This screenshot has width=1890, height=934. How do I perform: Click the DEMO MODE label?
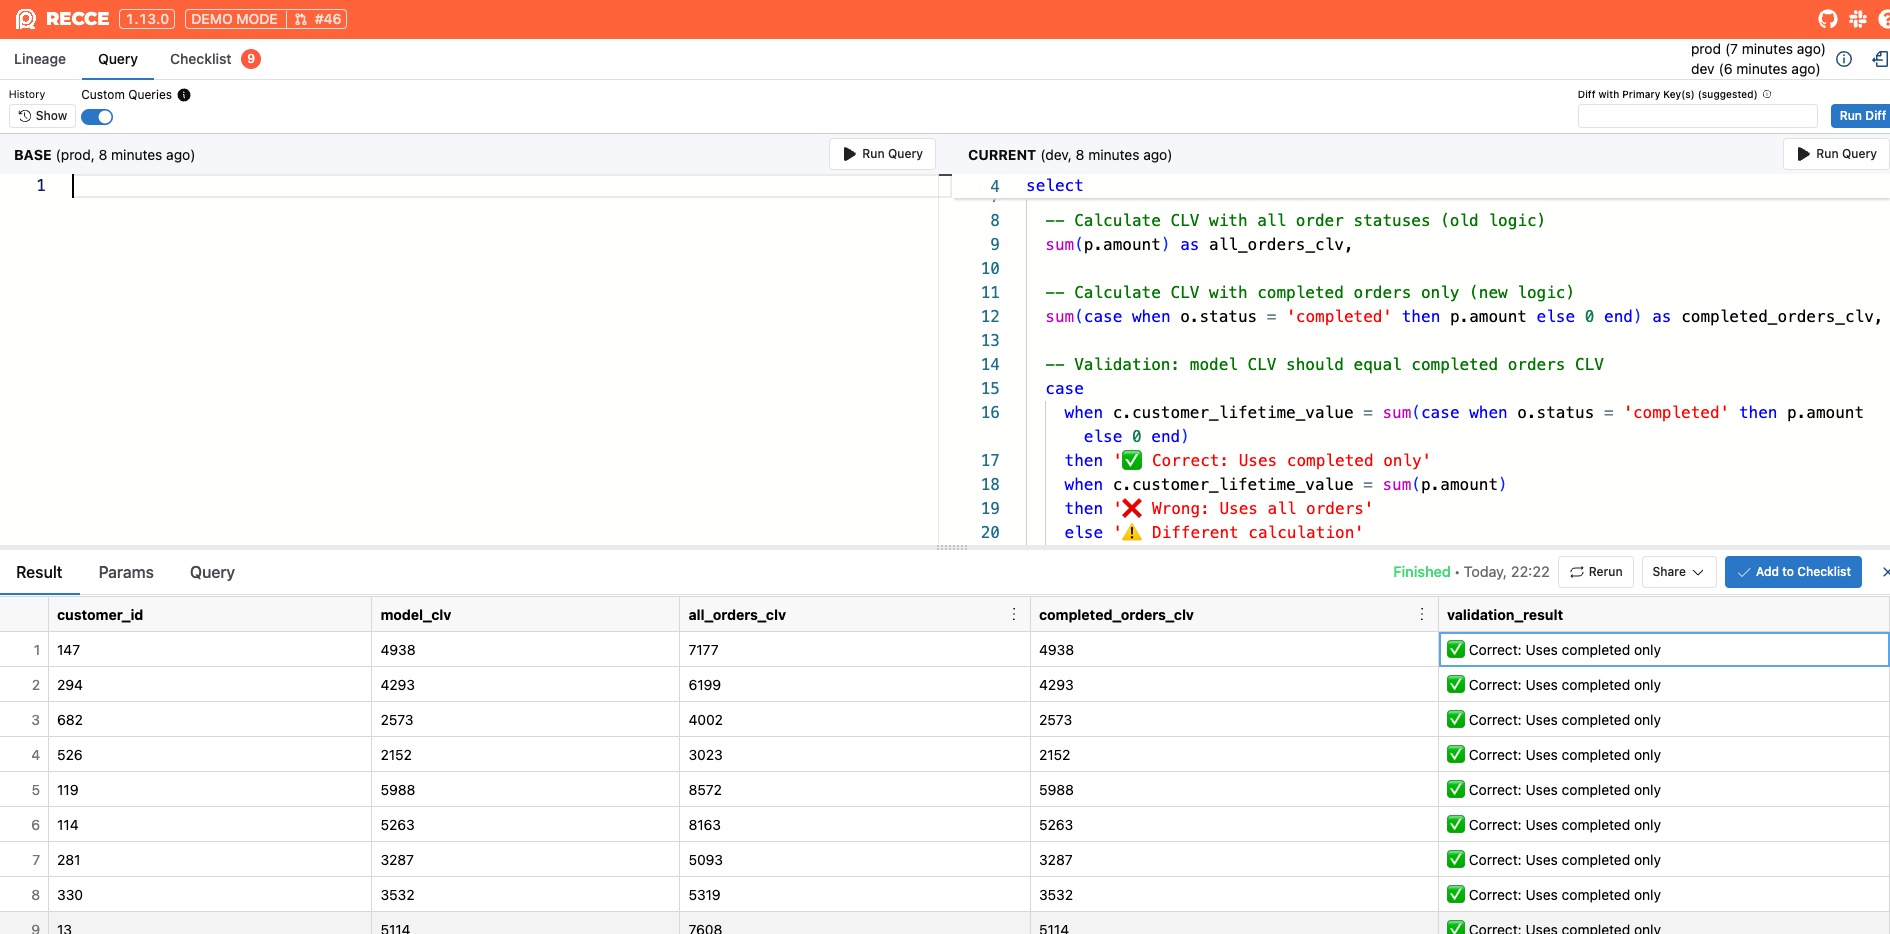click(x=234, y=19)
